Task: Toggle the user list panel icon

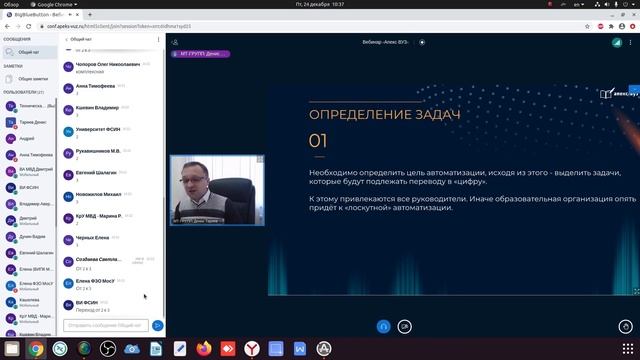Action: [x=175, y=42]
